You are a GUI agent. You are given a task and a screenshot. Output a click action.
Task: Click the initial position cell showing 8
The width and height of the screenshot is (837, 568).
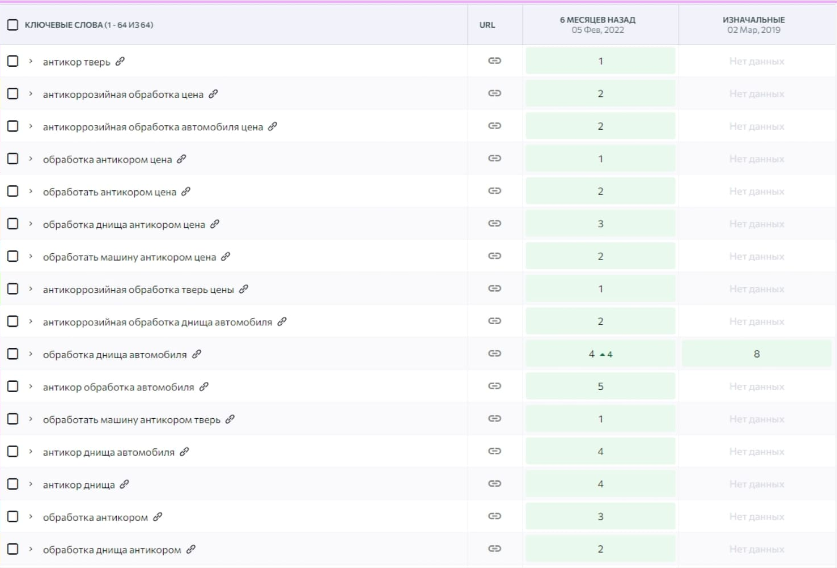coord(756,354)
